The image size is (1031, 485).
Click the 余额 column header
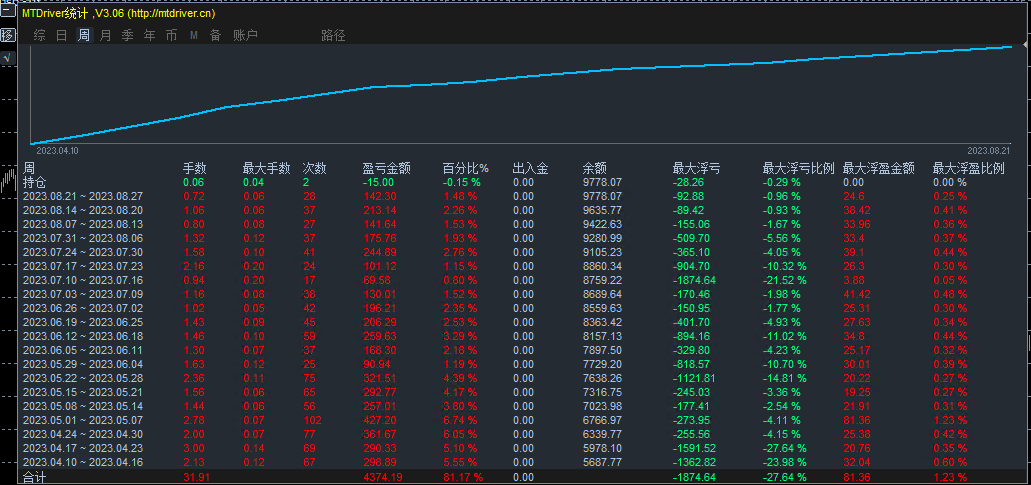(594, 168)
